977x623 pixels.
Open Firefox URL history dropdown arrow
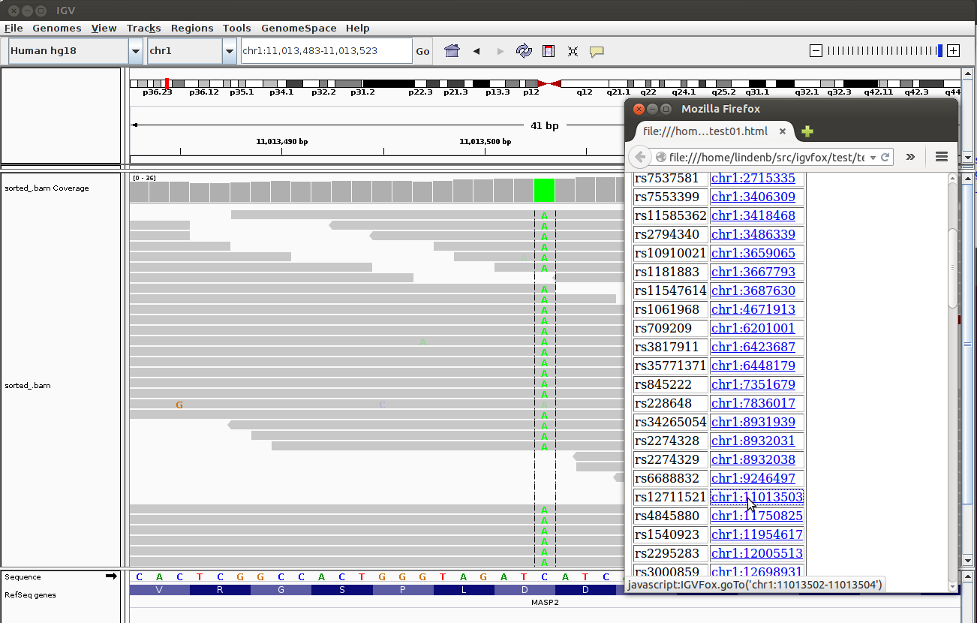pyautogui.click(x=873, y=157)
